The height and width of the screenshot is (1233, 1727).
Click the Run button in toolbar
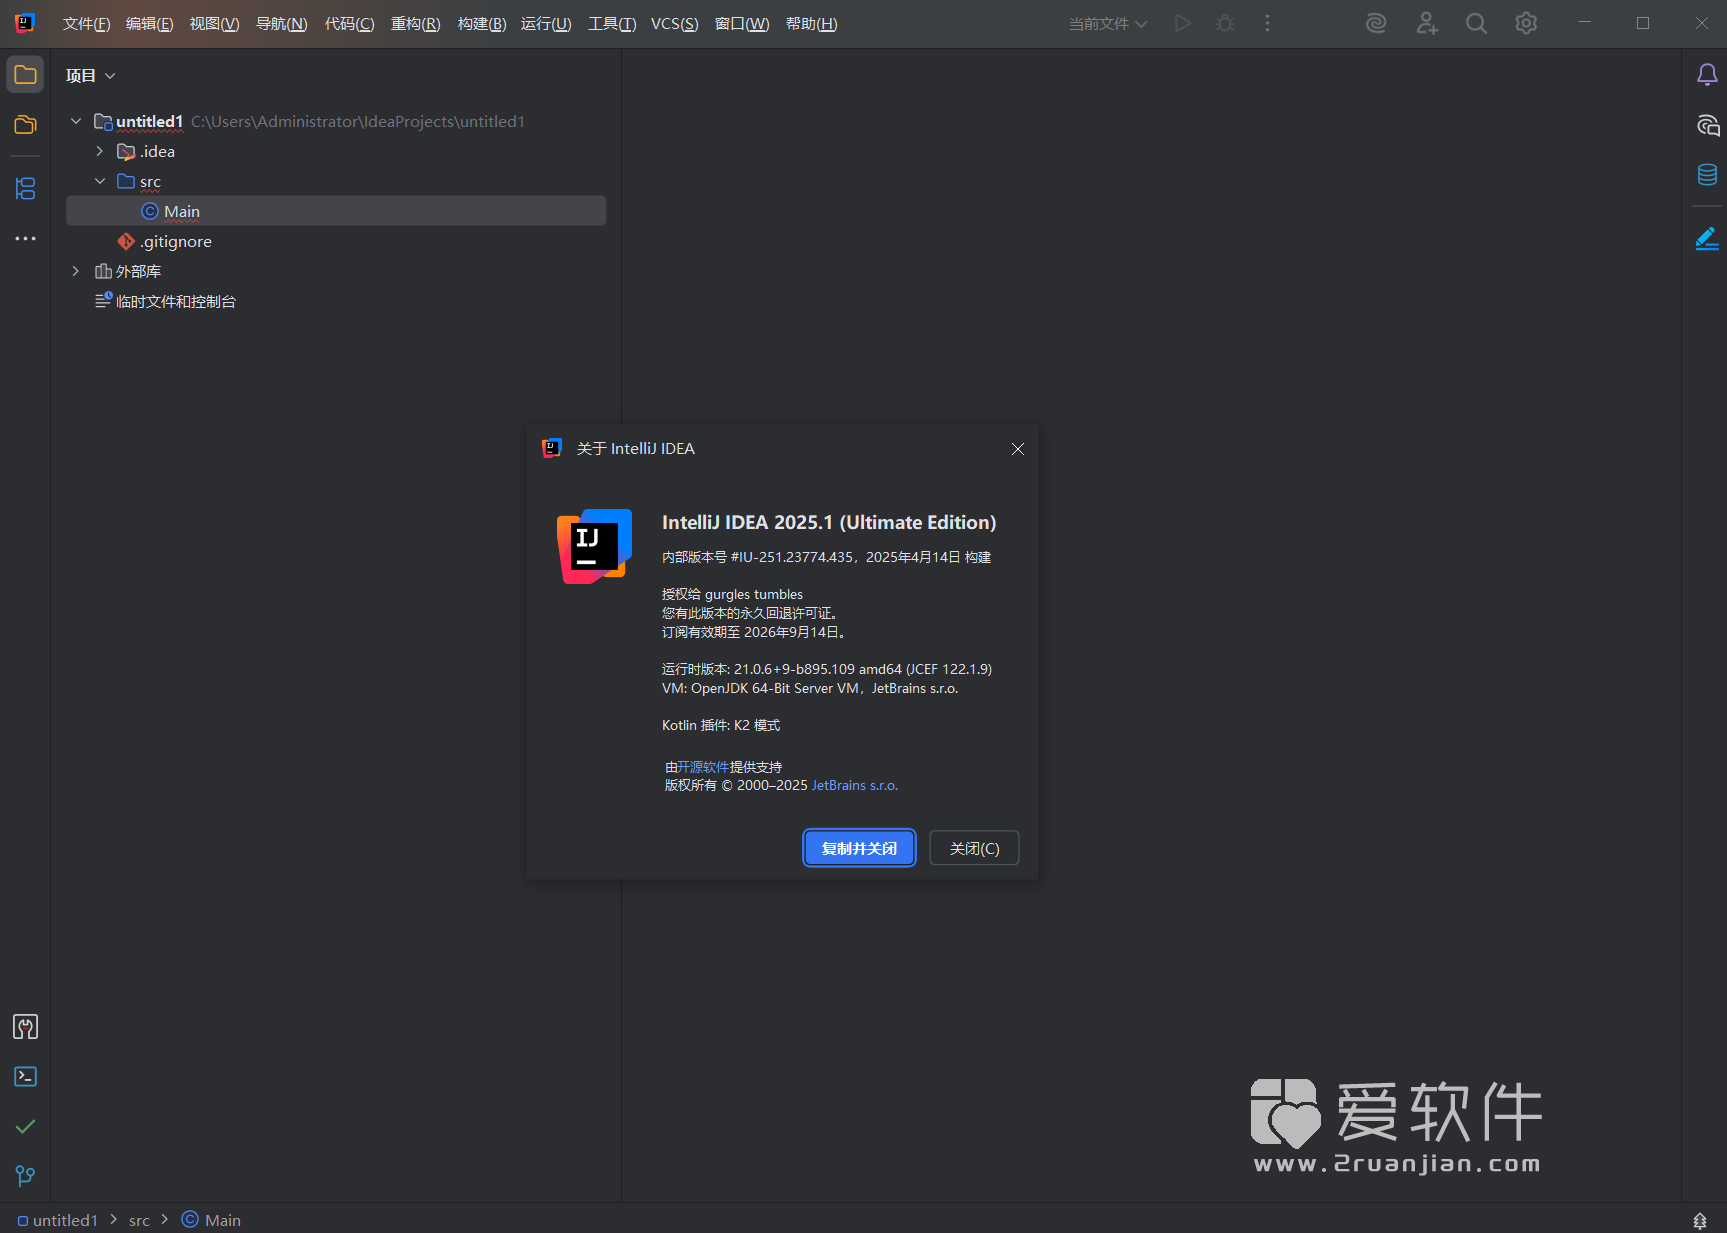pos(1183,23)
